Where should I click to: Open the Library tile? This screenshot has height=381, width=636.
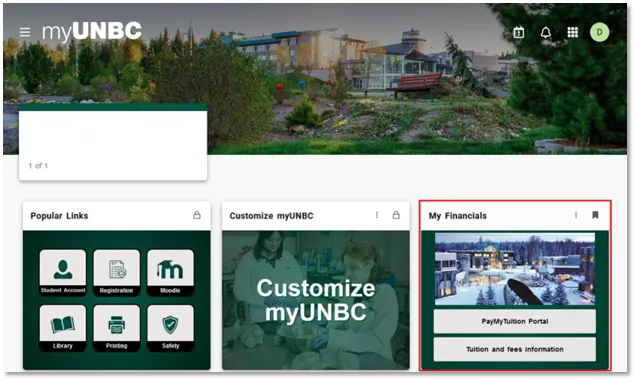click(x=63, y=328)
